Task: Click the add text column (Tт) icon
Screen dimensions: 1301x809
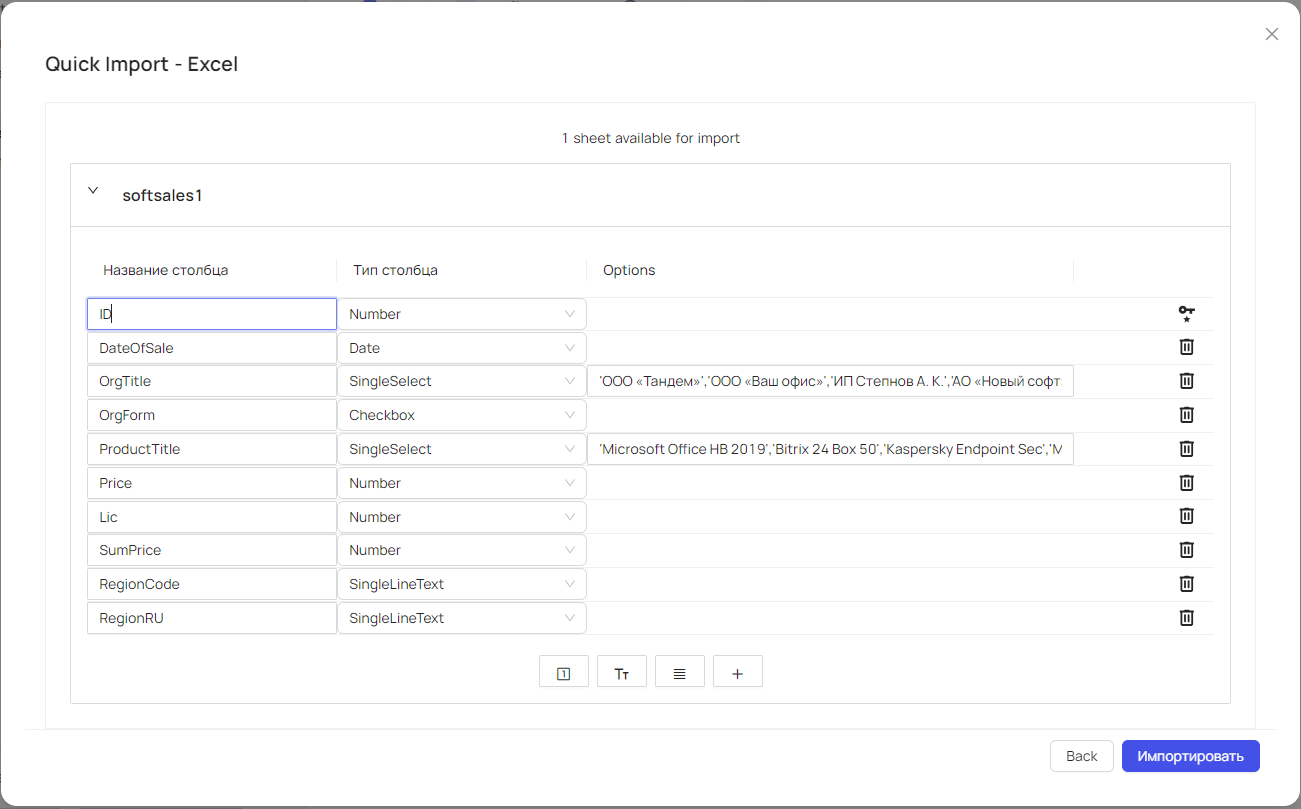Action: [x=621, y=673]
